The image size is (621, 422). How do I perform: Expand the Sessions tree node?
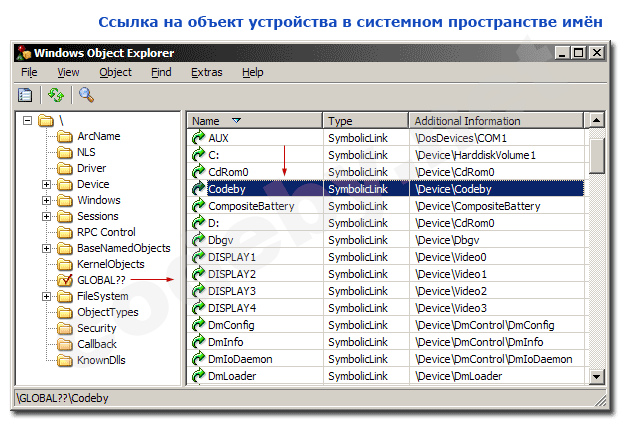point(46,216)
